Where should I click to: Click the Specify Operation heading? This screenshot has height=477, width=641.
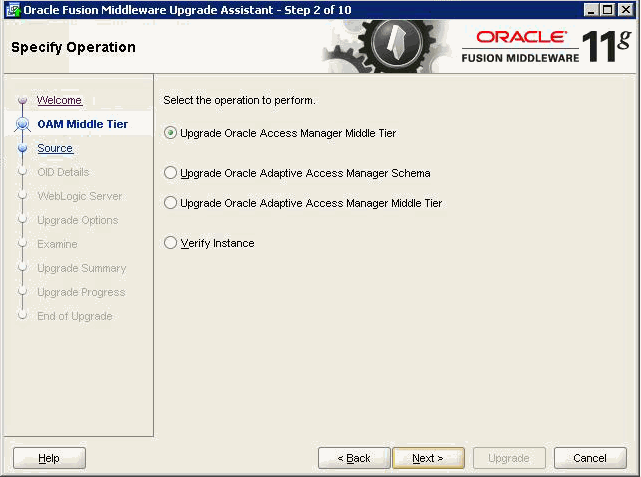[73, 47]
